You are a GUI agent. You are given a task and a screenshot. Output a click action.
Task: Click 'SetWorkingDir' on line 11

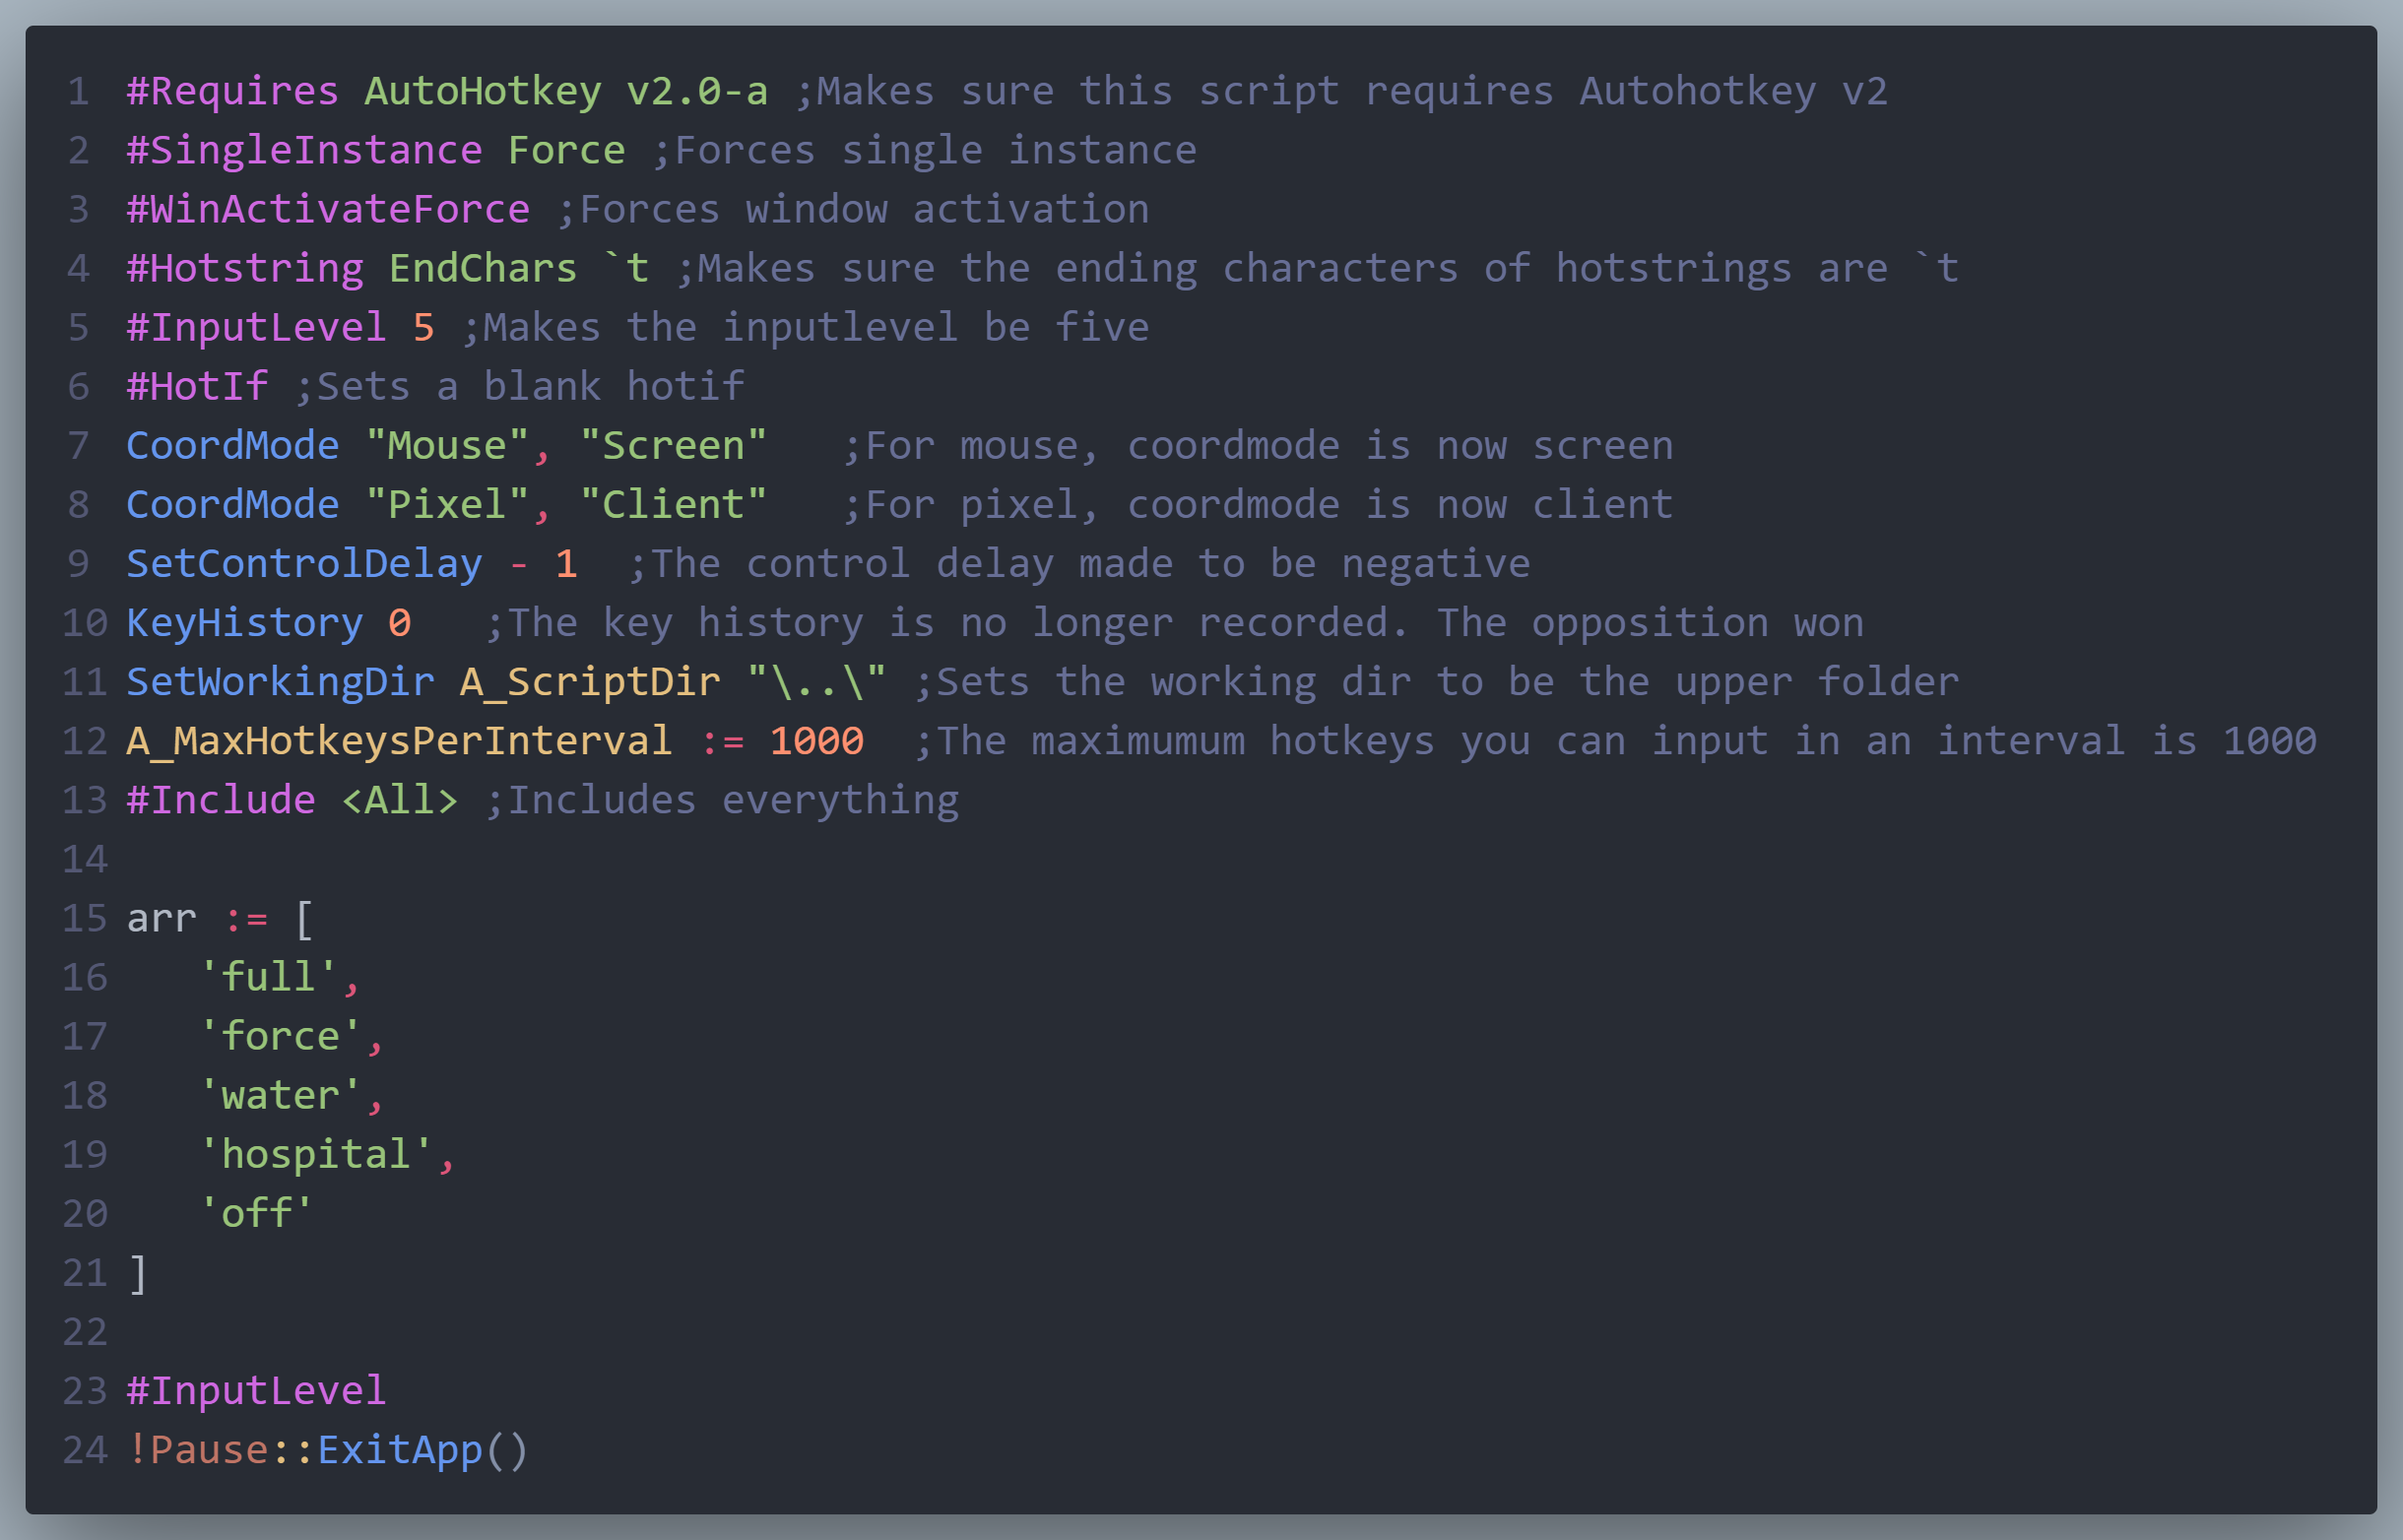point(281,682)
